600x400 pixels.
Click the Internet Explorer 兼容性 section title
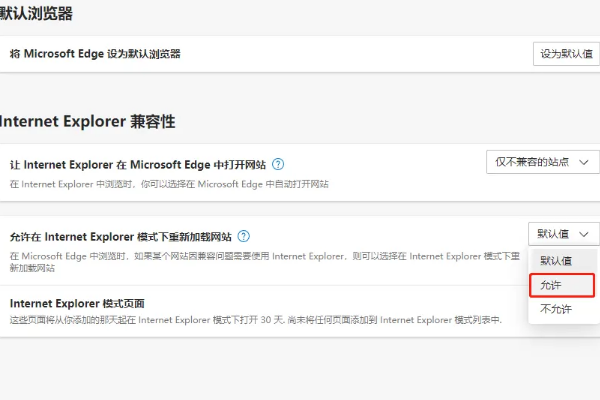87,121
